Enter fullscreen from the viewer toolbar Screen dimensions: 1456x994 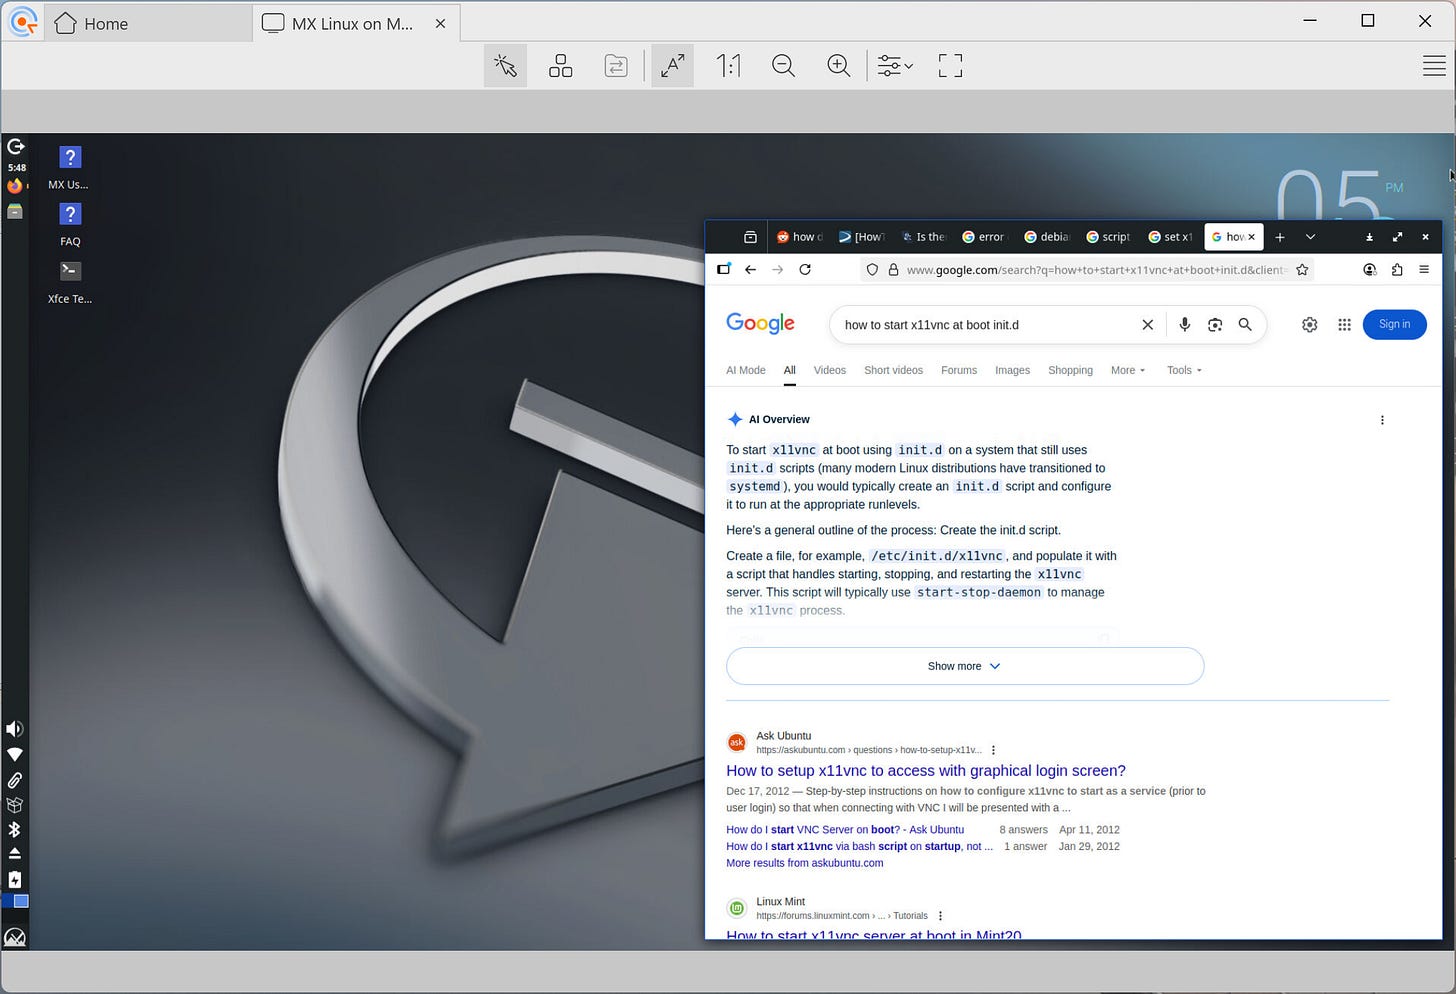(x=949, y=65)
